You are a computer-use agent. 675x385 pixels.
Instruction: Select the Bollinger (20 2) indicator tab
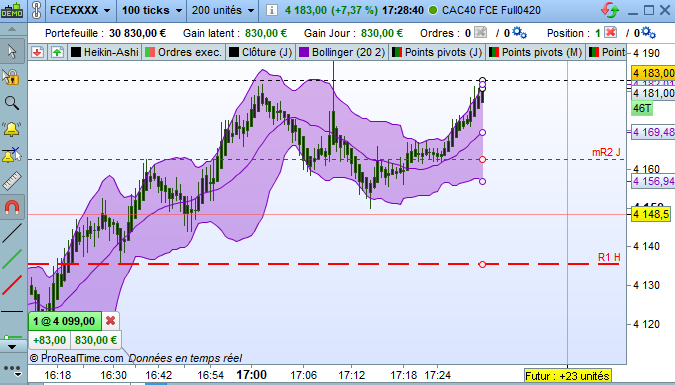coord(342,52)
